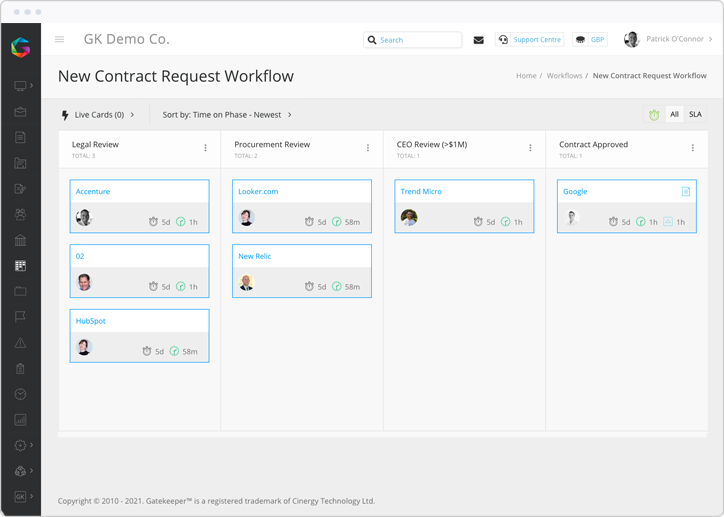Go to Workflows in the breadcrumb
This screenshot has height=517, width=724.
564,76
